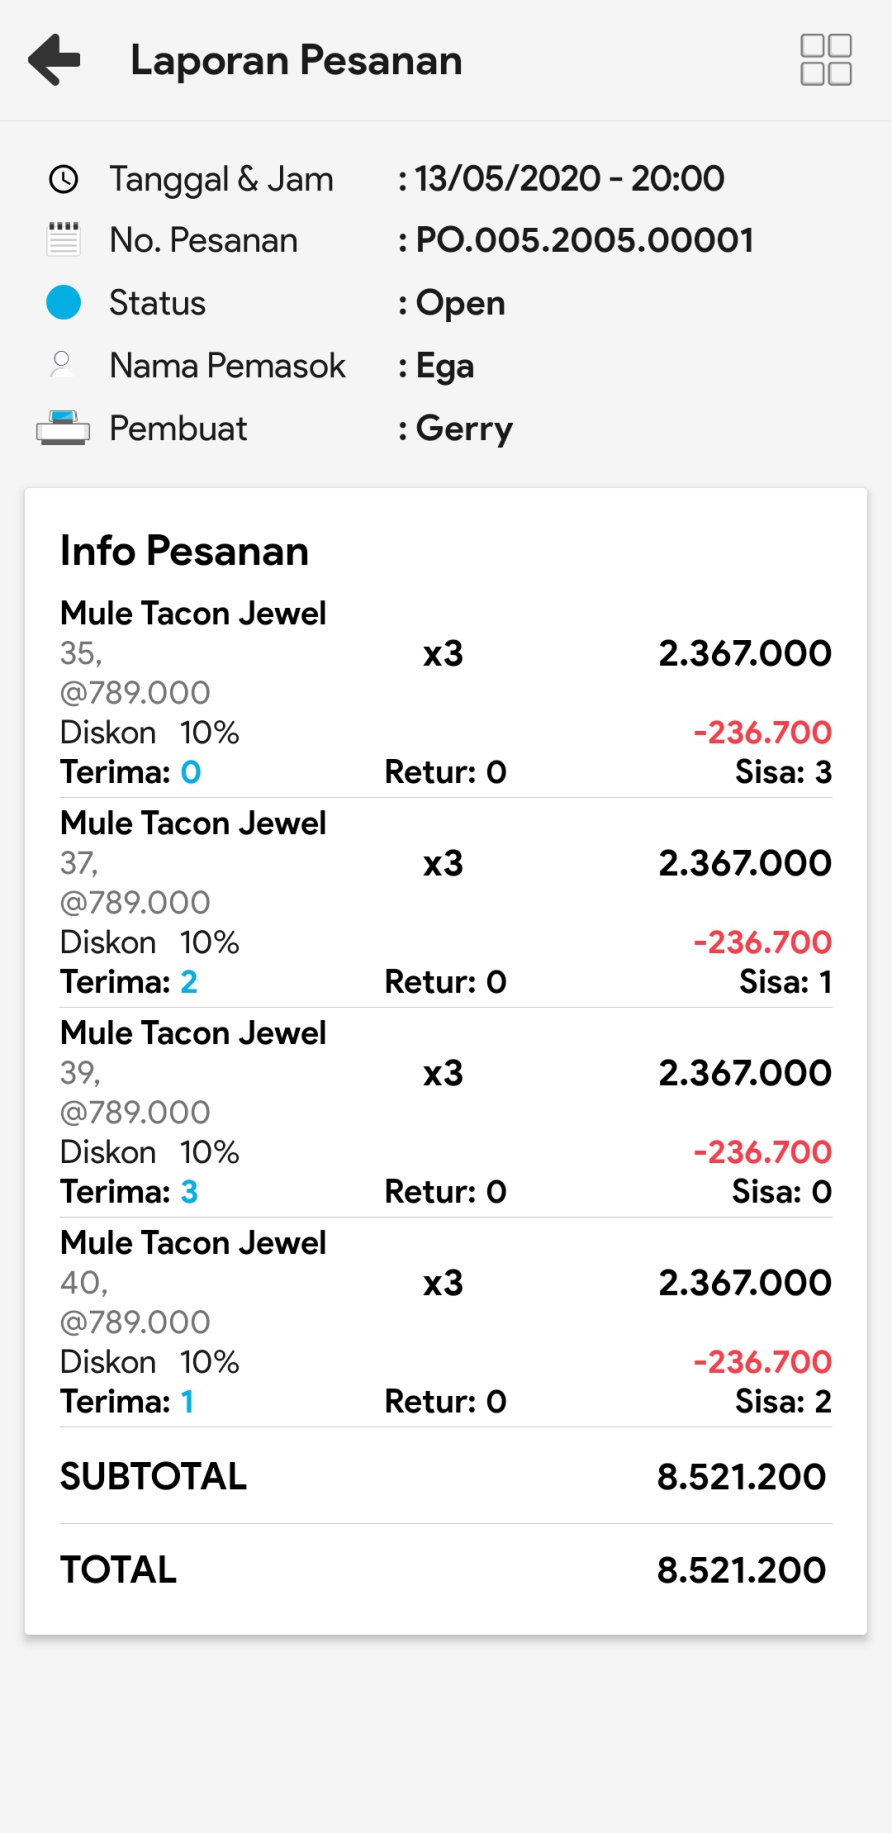Open the Mule Tacon Jewel size 40 item
Screen dimensions: 892x1833
[x=193, y=1243]
